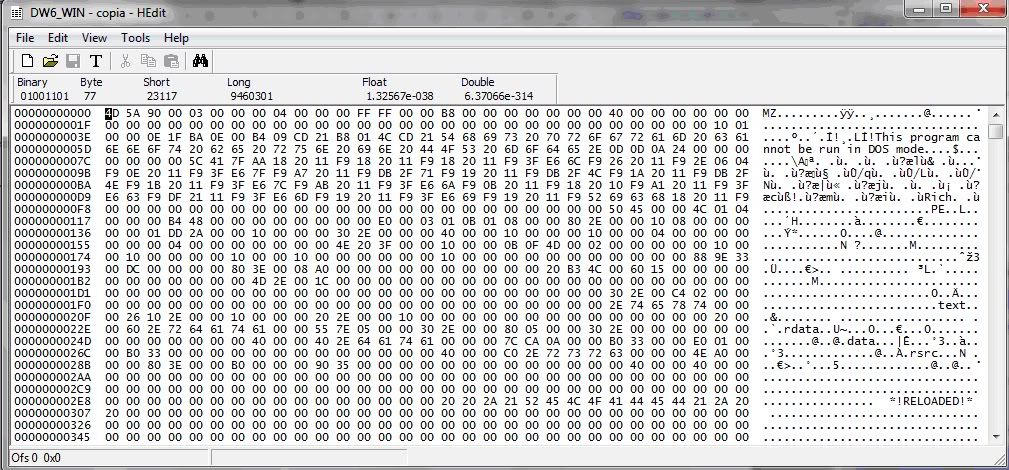Click the Paste clipboard icon
This screenshot has width=1009, height=470.
169,61
